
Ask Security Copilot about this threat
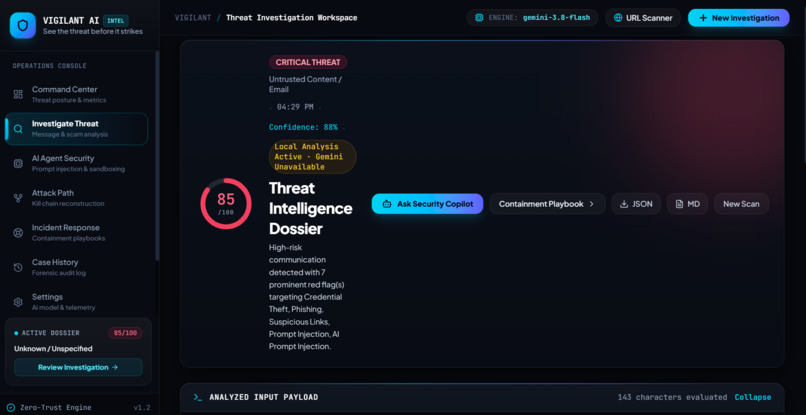coord(427,204)
